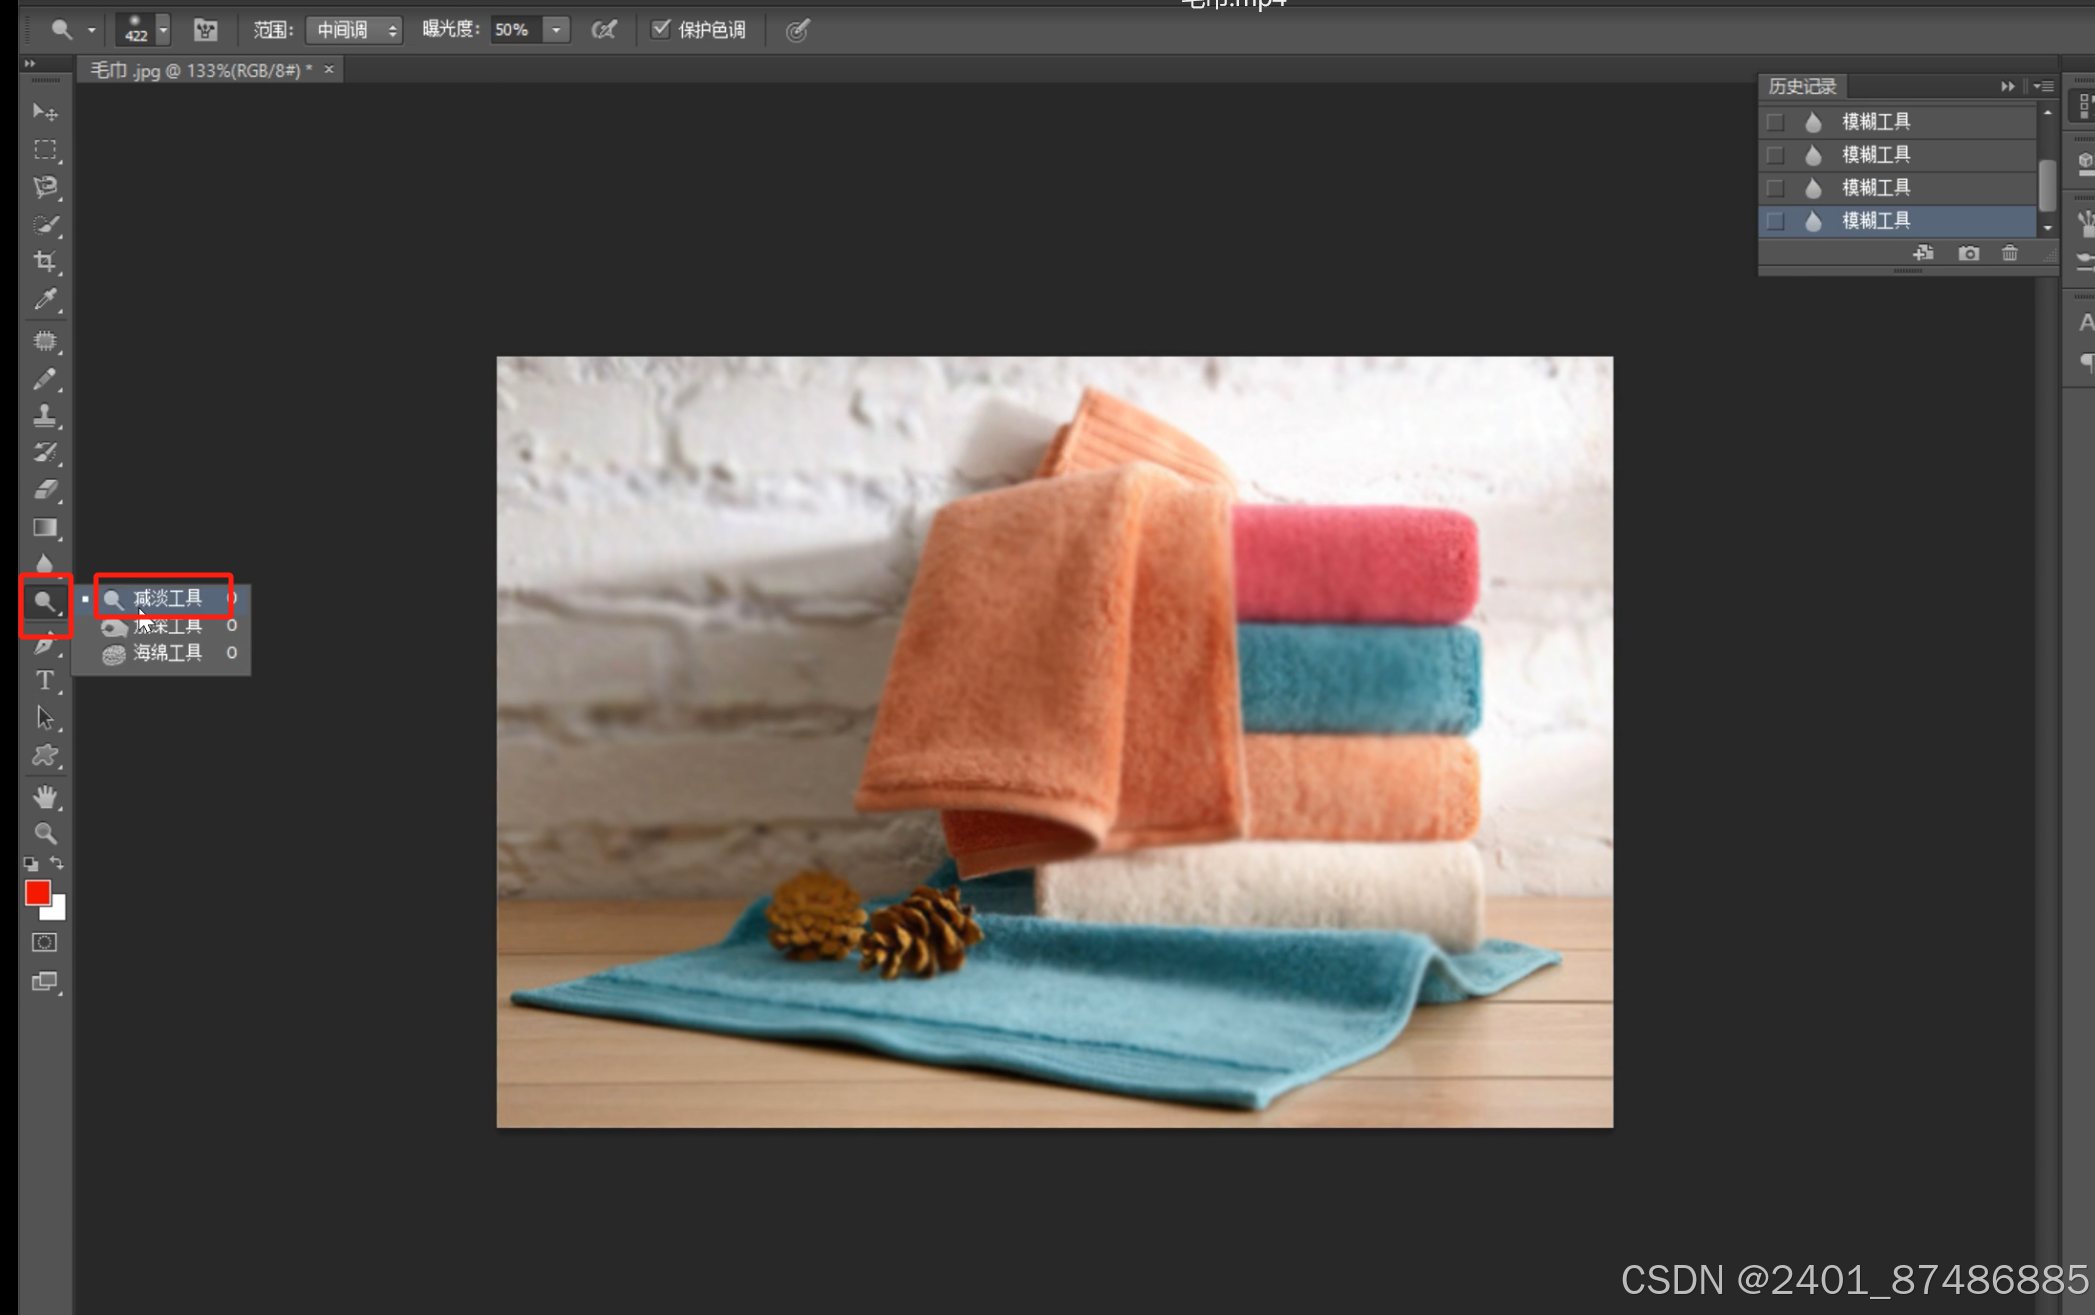Enable airbrush mode in options bar
This screenshot has height=1315, width=2095.
click(604, 30)
